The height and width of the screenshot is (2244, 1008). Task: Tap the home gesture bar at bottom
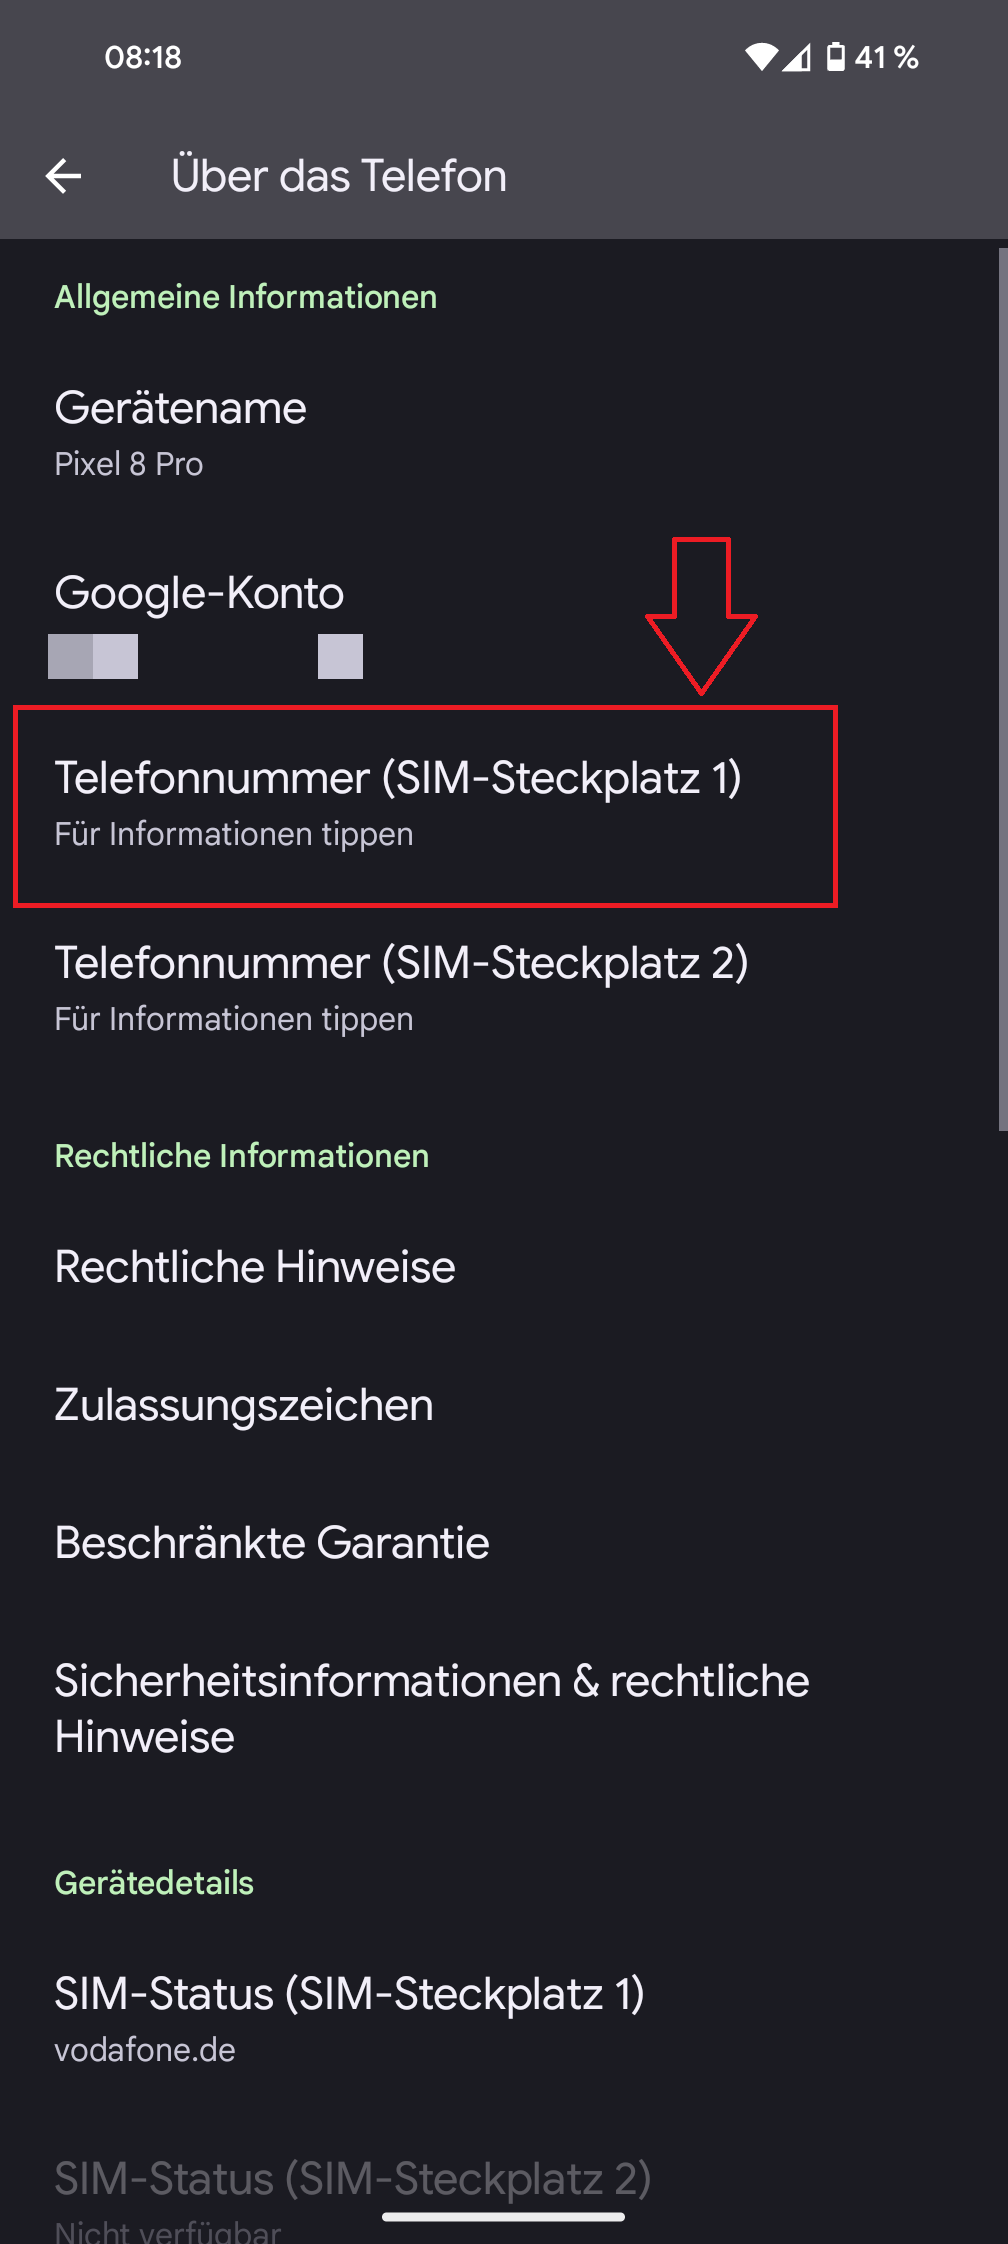[x=504, y=2217]
